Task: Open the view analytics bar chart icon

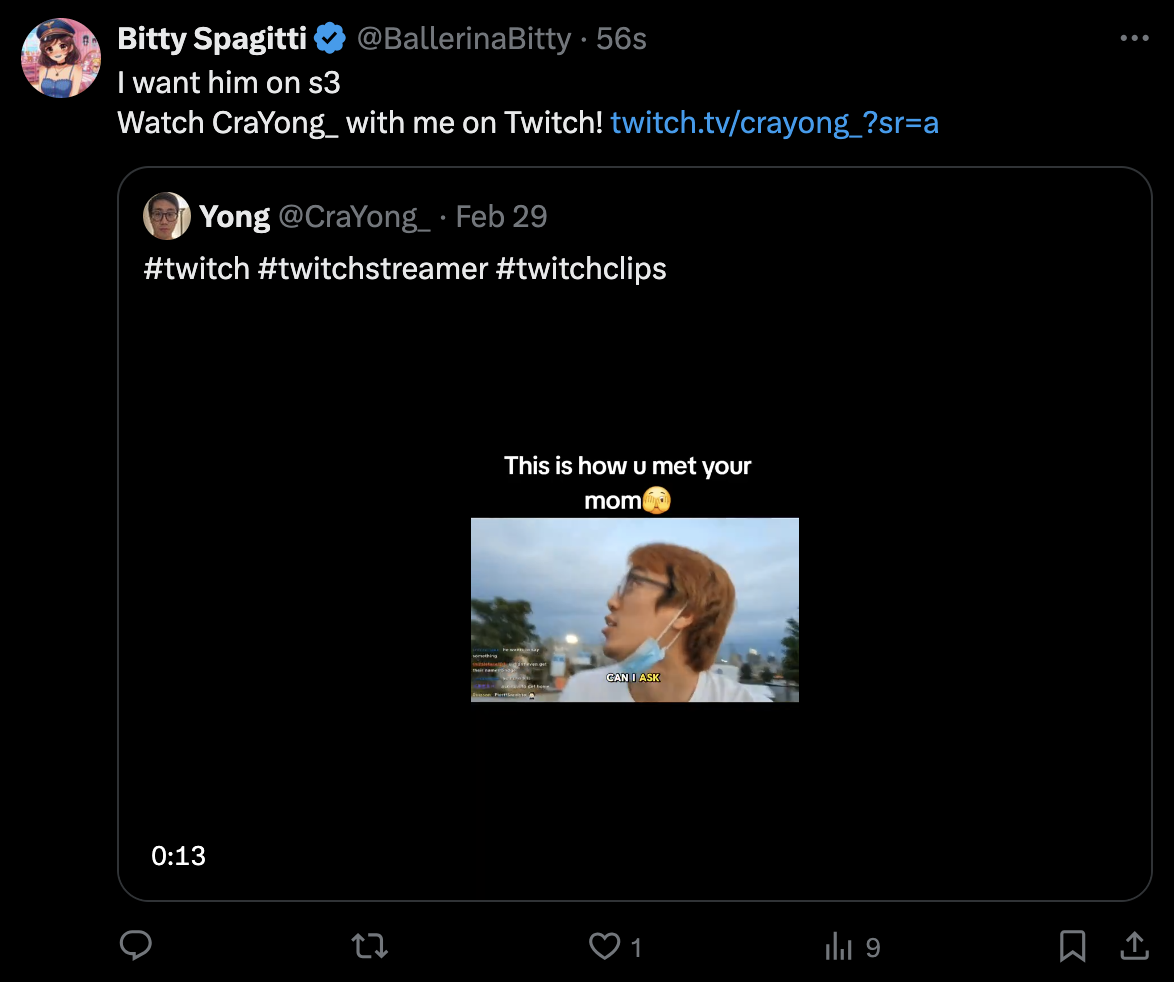Action: point(838,946)
